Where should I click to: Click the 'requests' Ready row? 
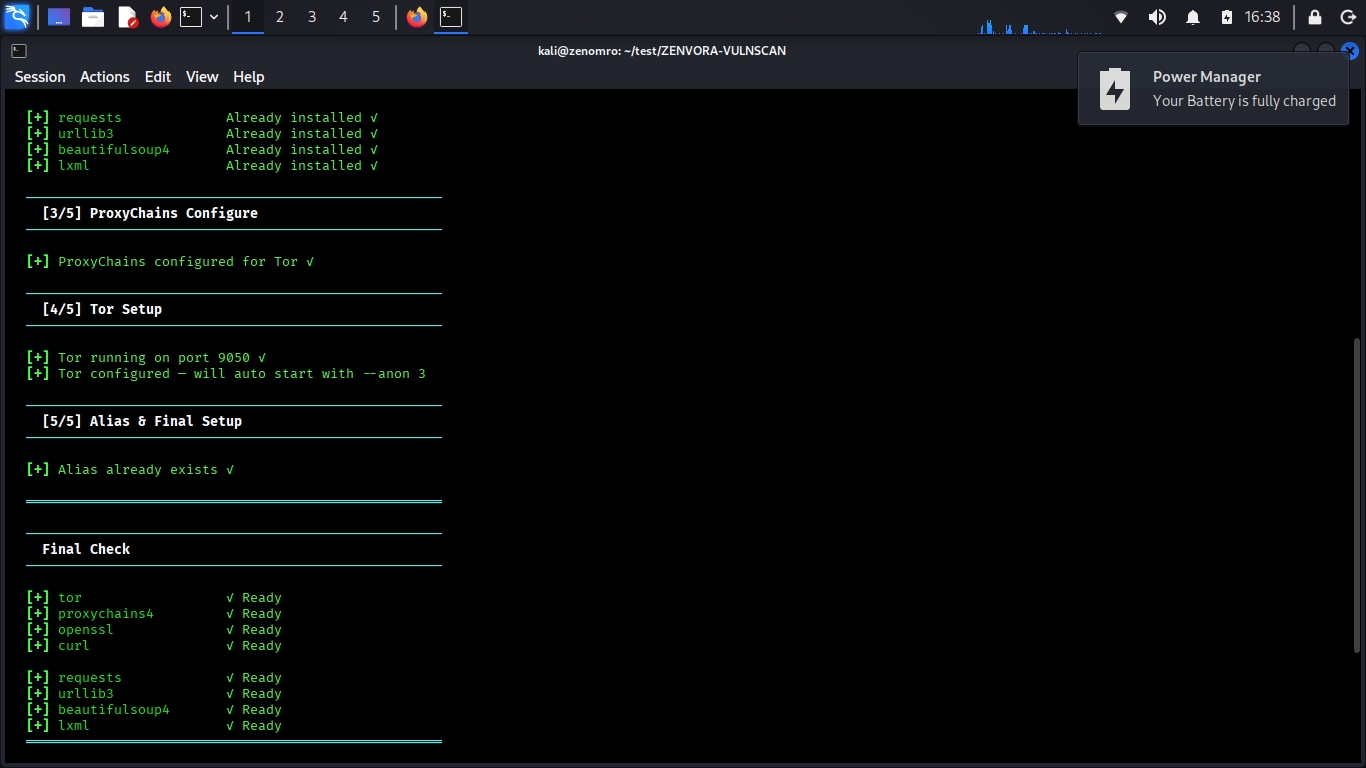click(154, 677)
